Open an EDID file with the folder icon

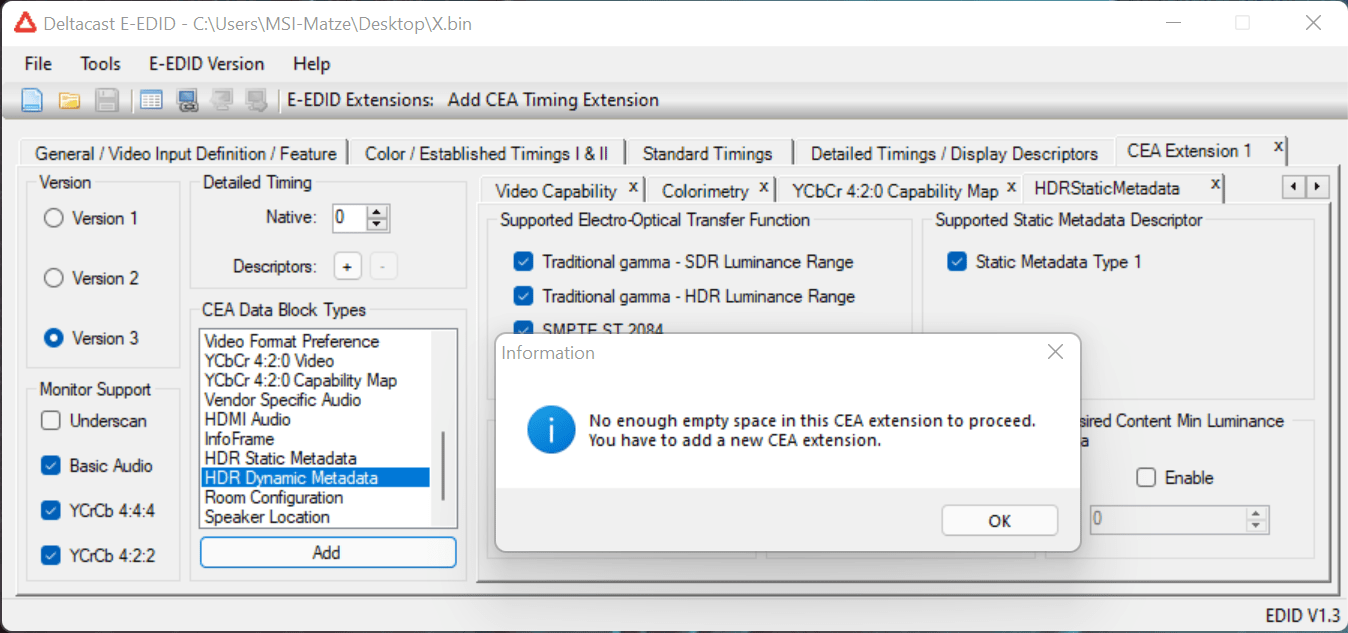(69, 100)
